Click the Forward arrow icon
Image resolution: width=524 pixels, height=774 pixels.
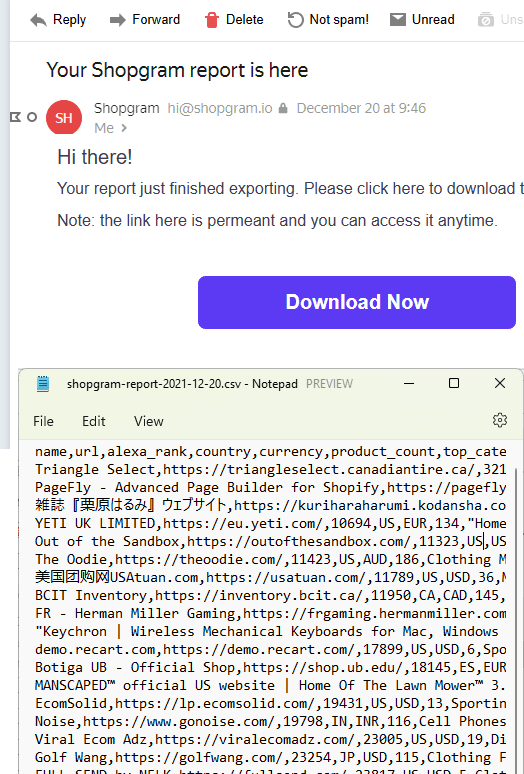117,20
